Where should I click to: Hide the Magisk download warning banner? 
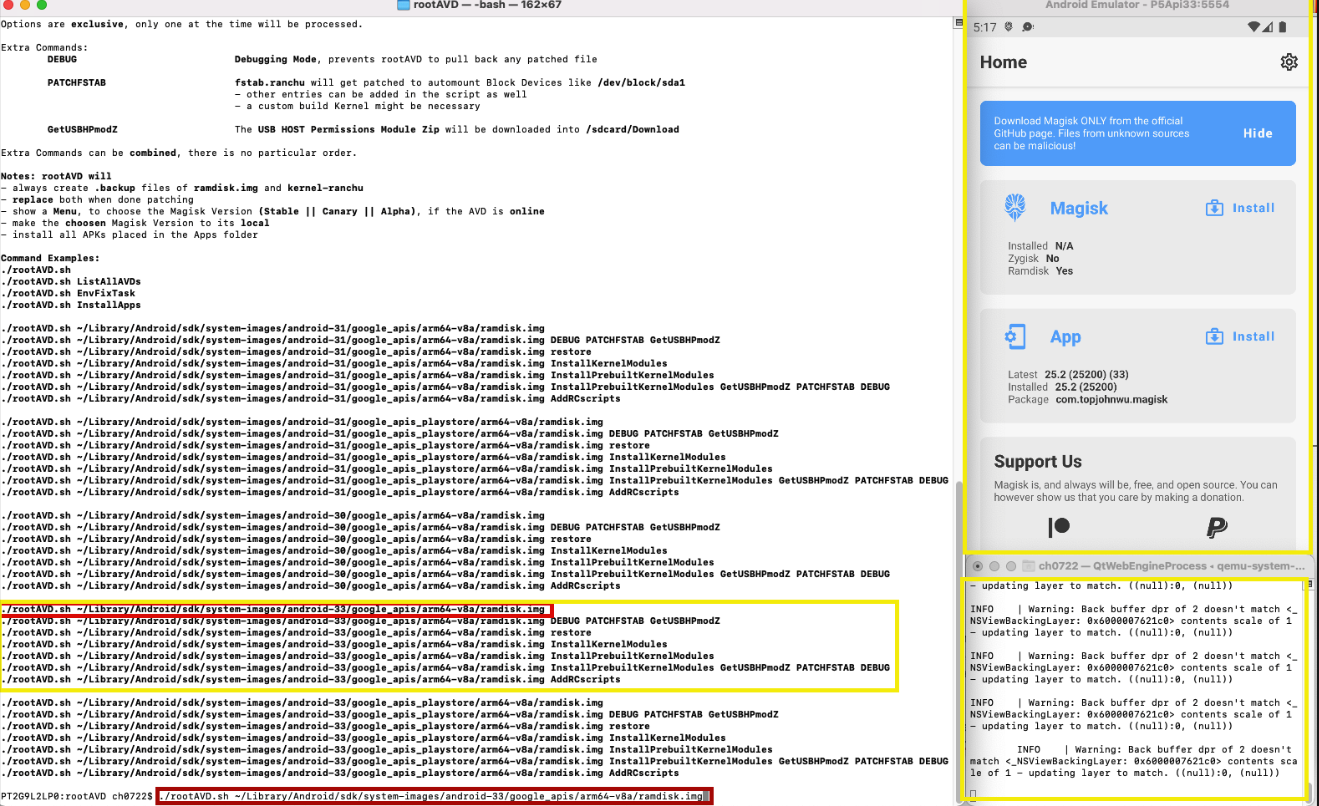pyautogui.click(x=1257, y=133)
